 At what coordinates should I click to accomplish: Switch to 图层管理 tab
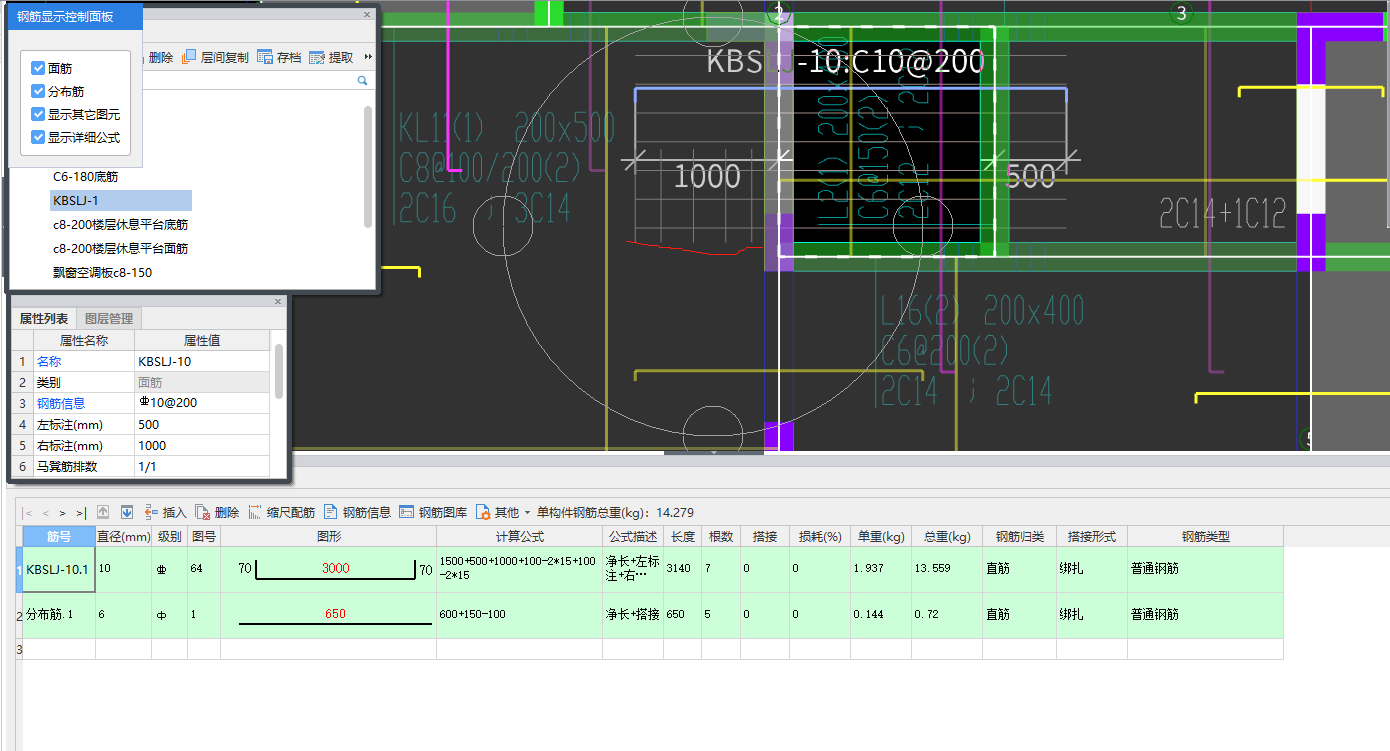(x=109, y=318)
